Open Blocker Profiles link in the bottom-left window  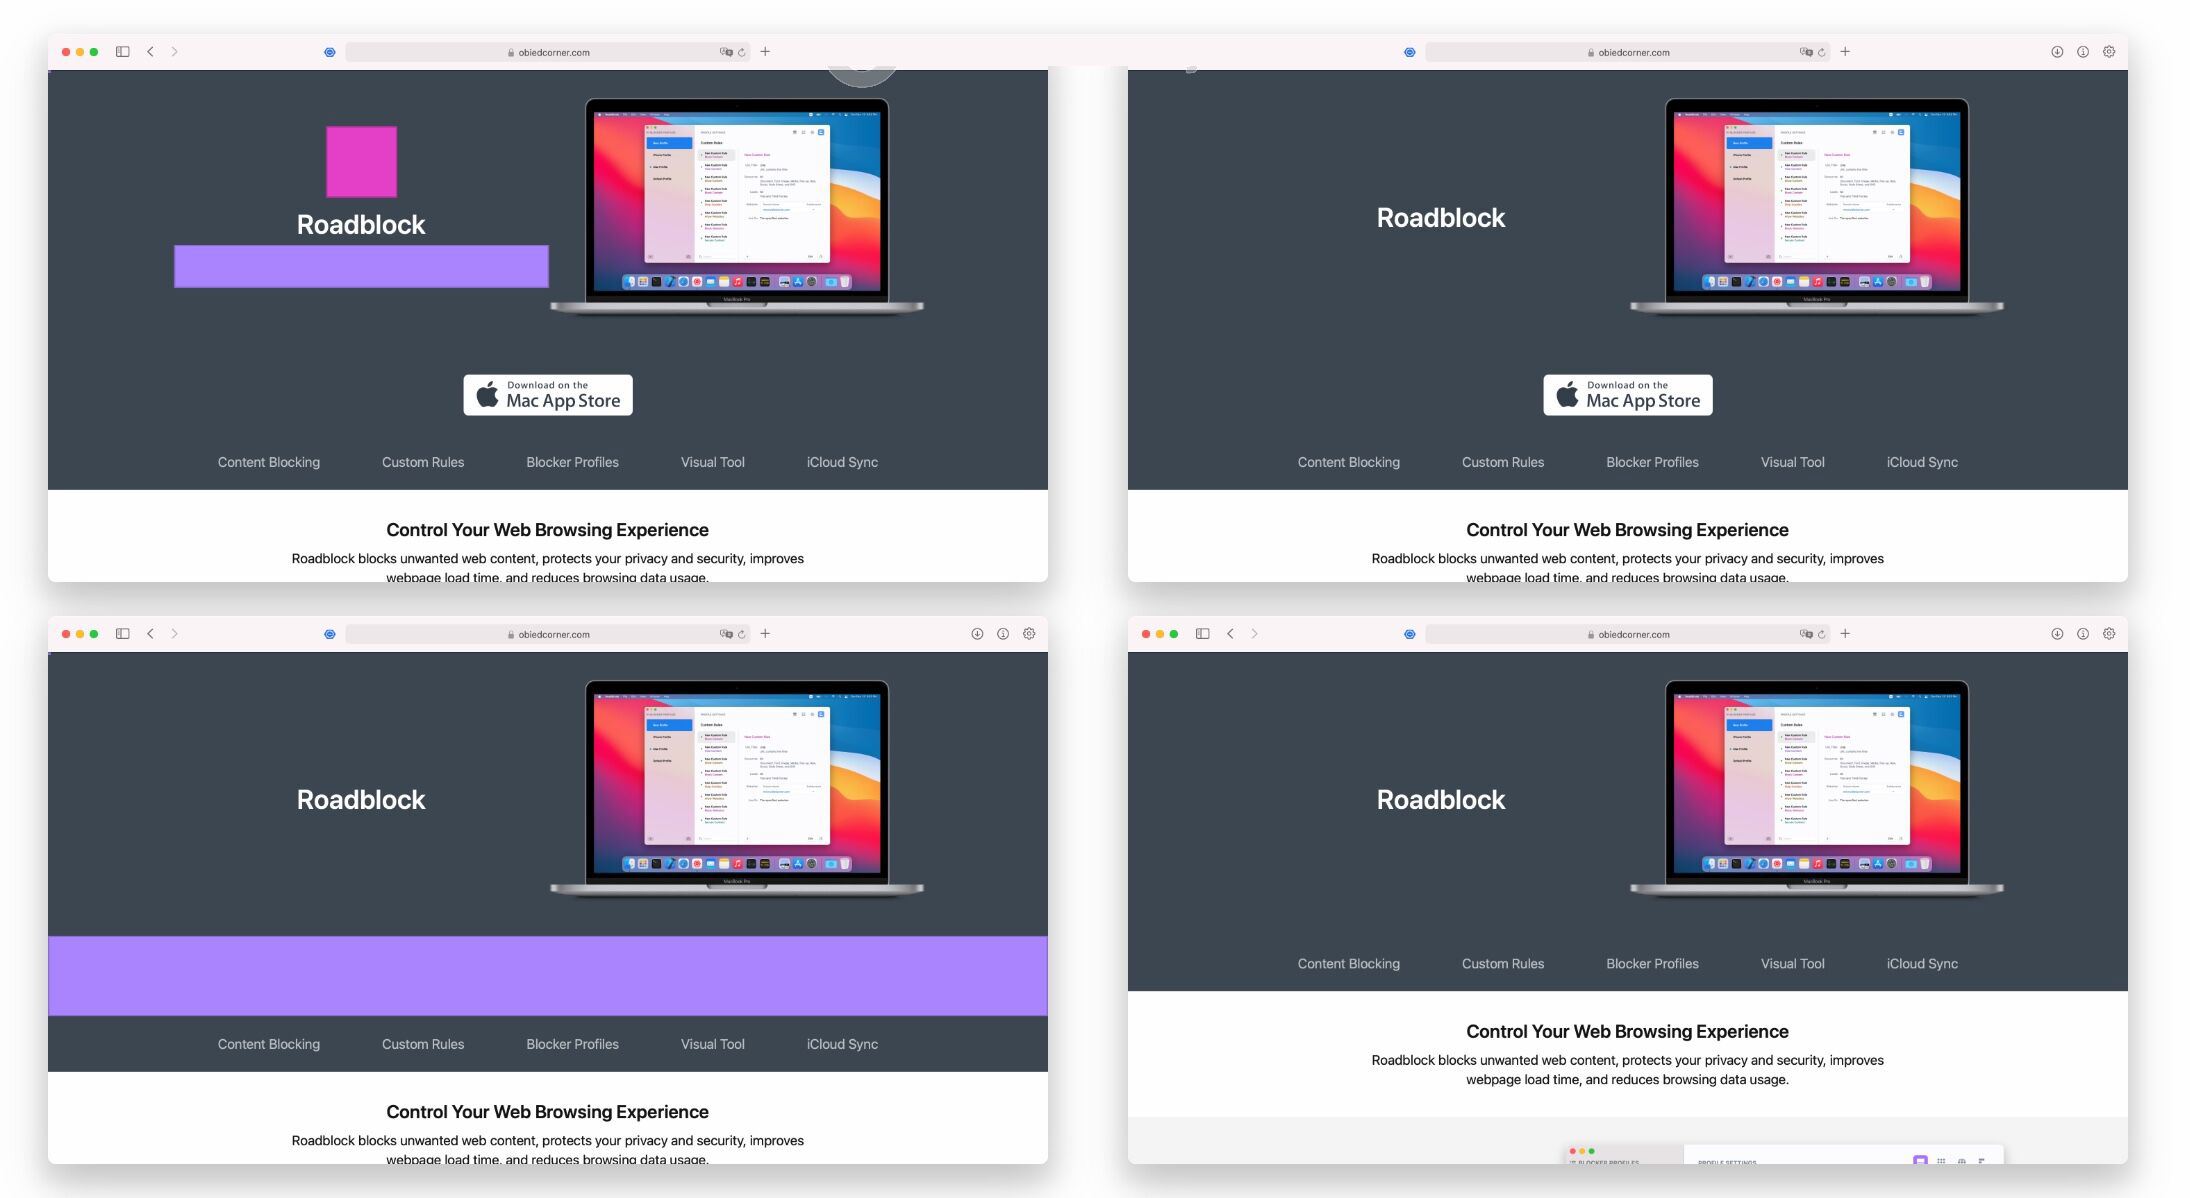[x=573, y=1044]
